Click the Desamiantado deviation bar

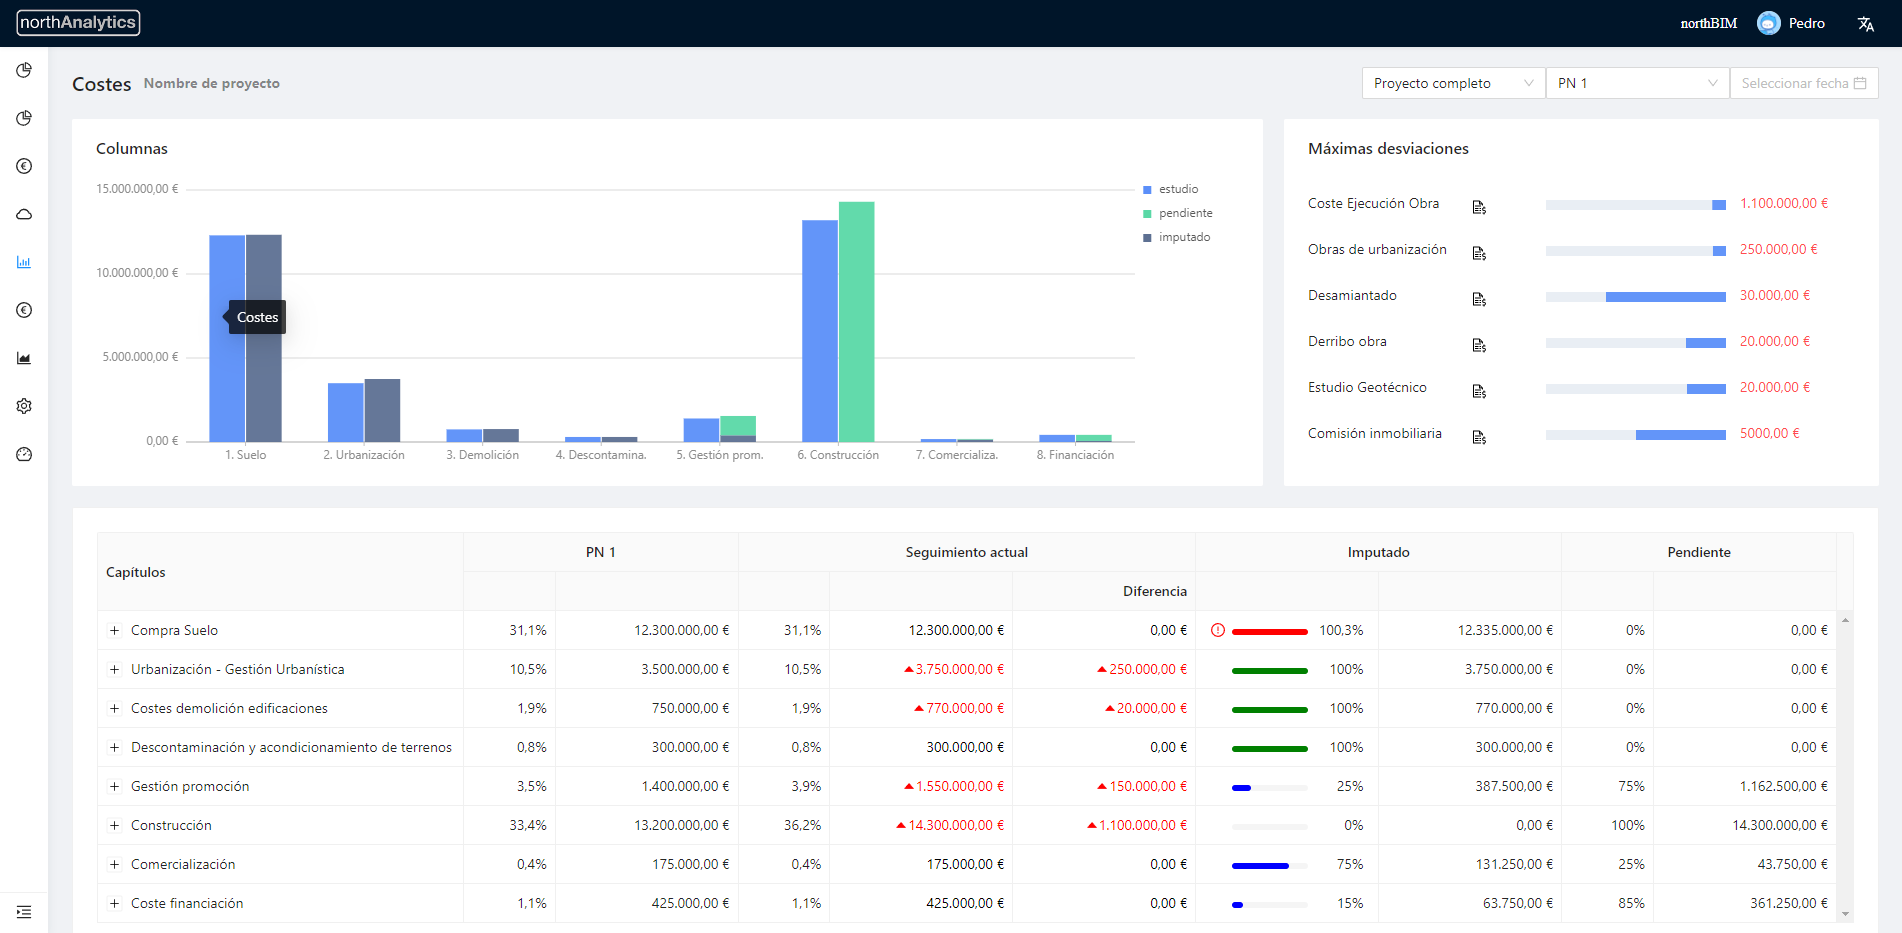click(1635, 296)
